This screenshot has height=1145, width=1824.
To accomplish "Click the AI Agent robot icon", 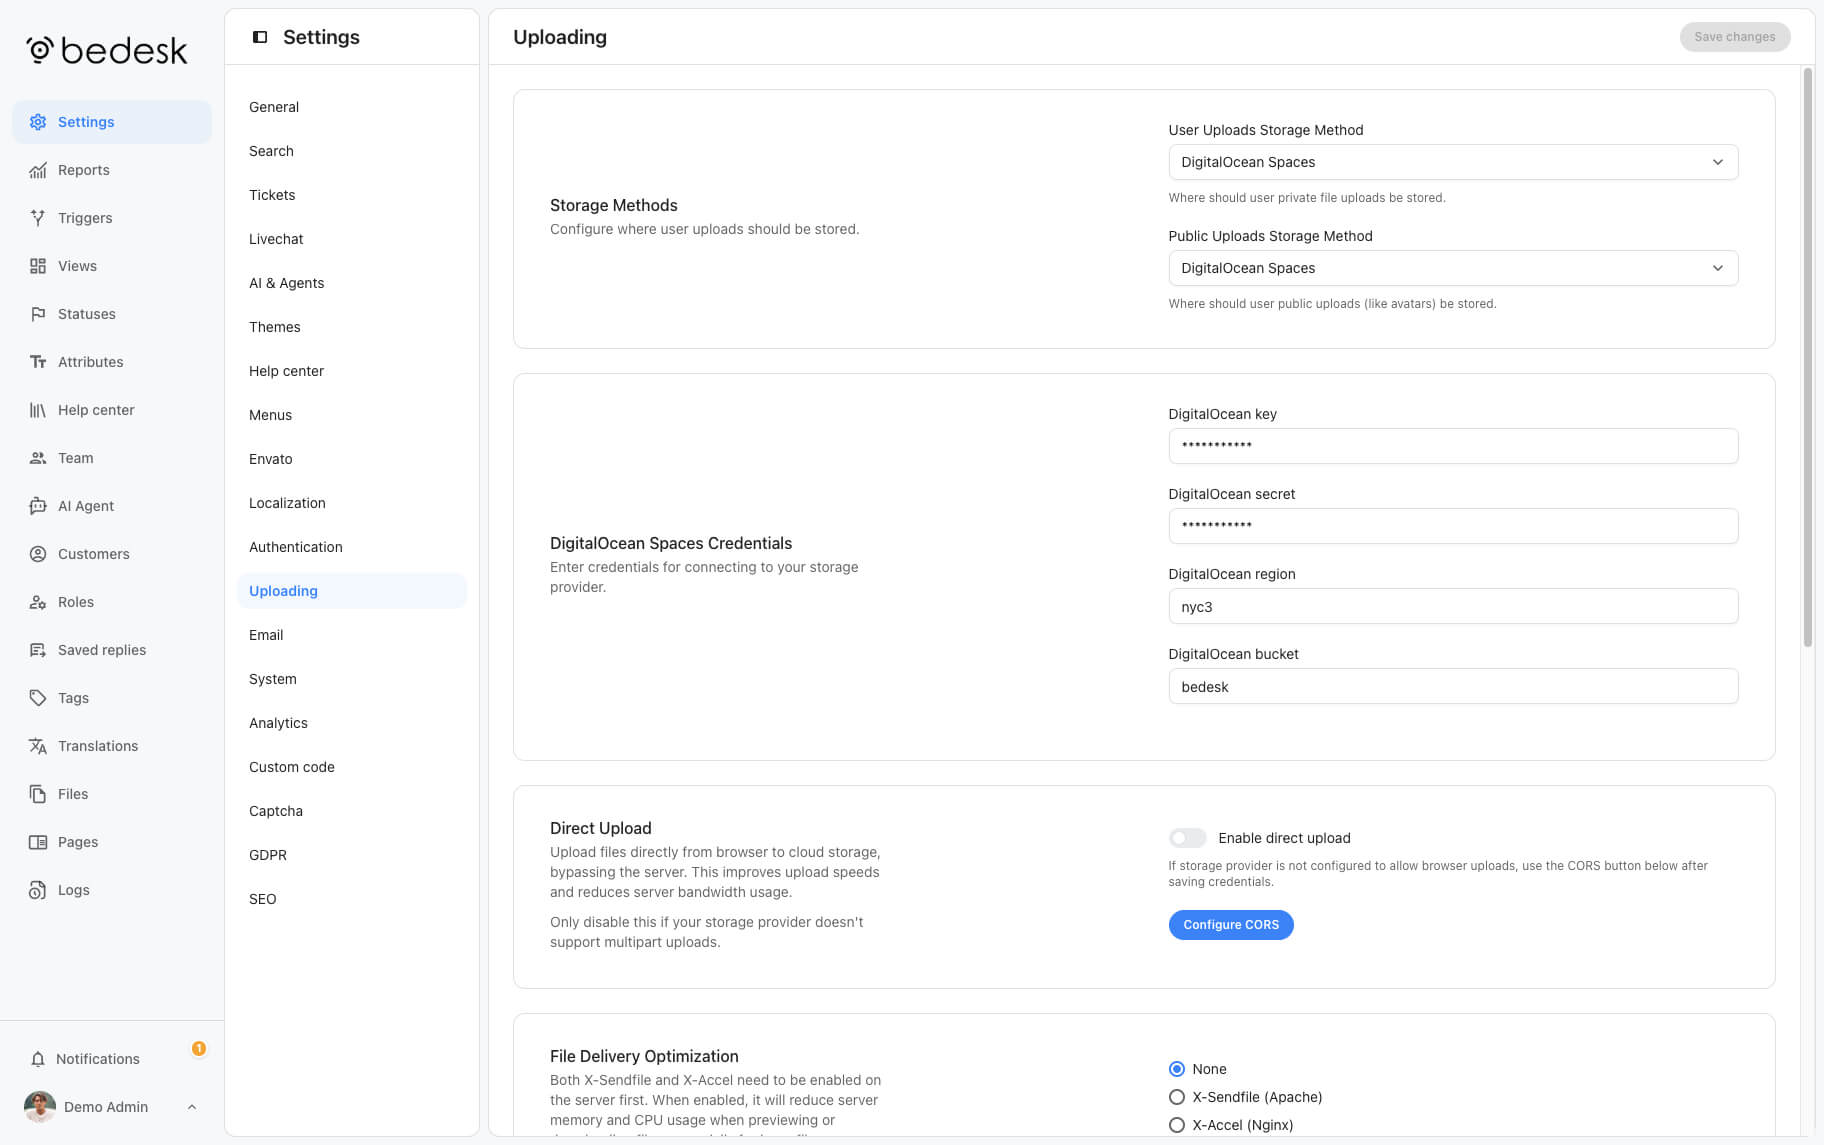I will 38,506.
